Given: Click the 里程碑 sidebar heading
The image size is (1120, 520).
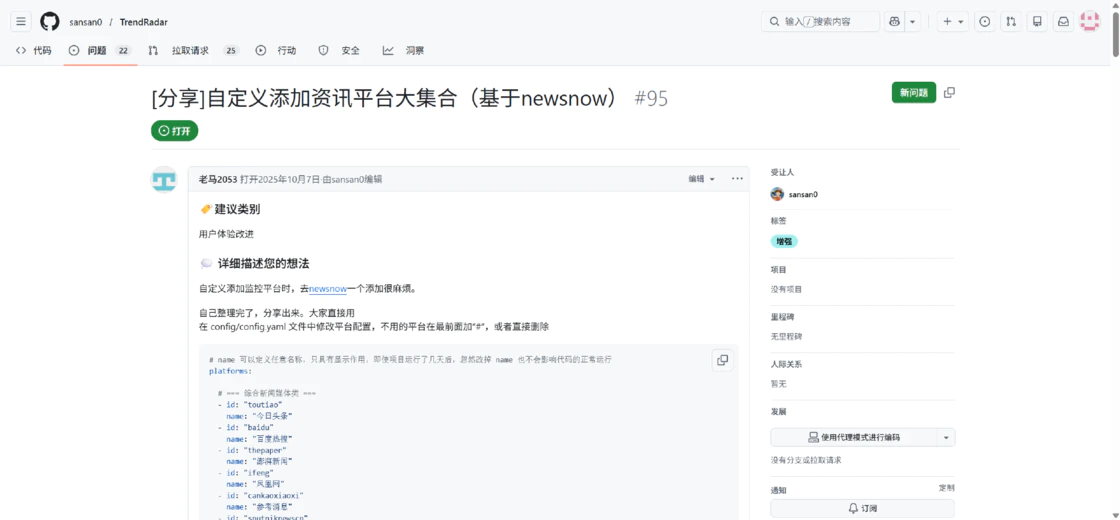Looking at the screenshot, I should pyautogui.click(x=782, y=316).
